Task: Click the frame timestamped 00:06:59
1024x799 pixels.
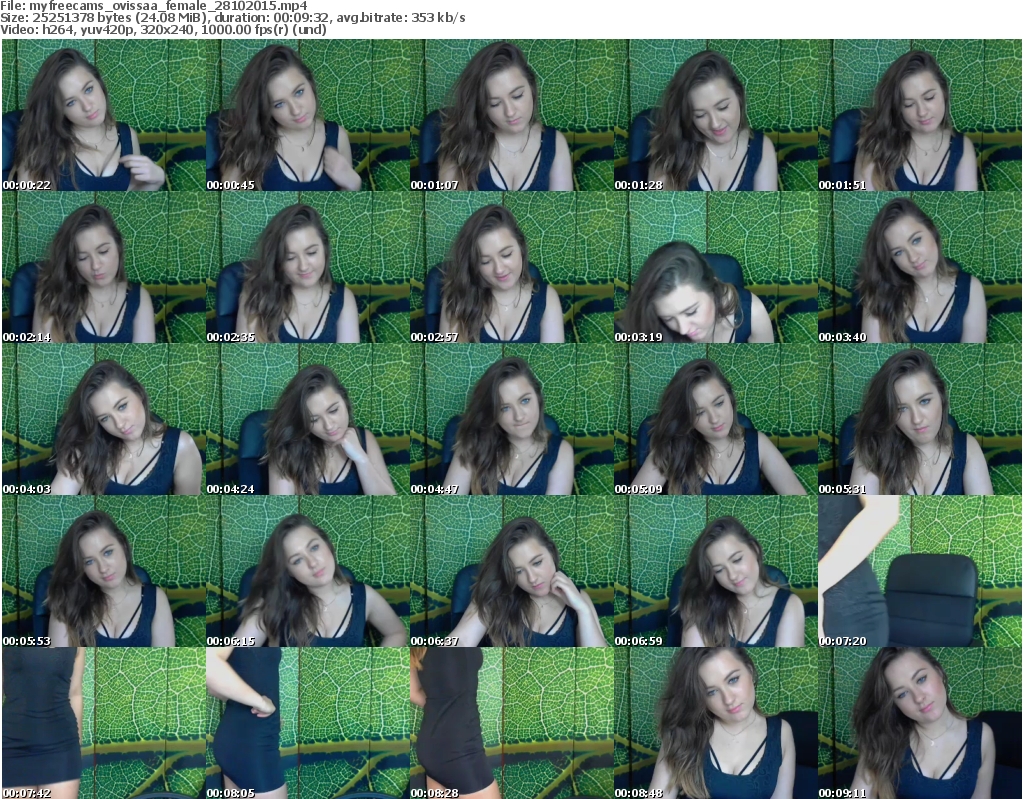Action: point(716,571)
